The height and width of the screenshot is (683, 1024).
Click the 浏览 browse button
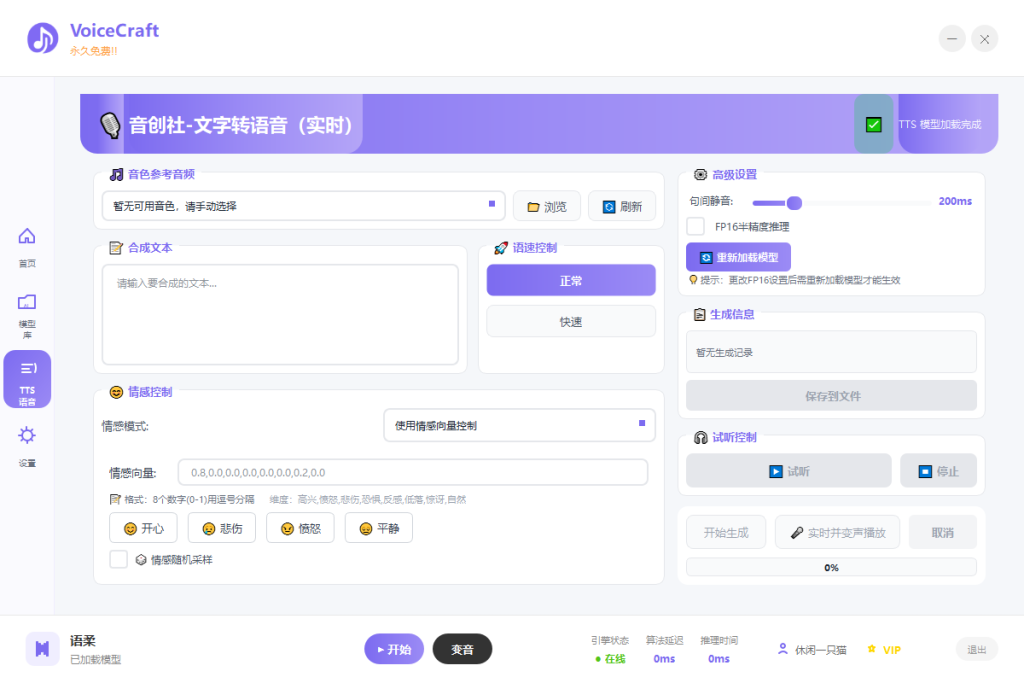click(x=547, y=207)
